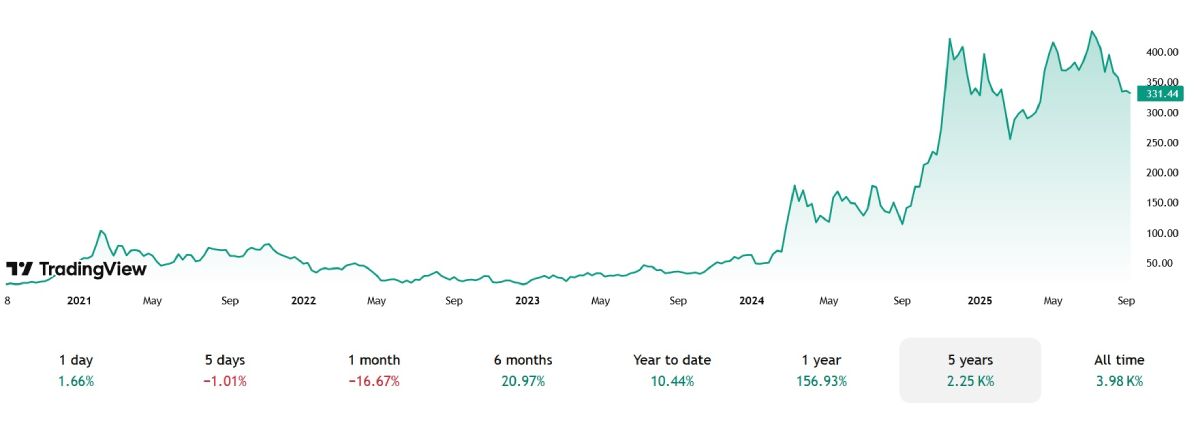Select Year to date range
This screenshot has width=1200, height=422.
(672, 370)
